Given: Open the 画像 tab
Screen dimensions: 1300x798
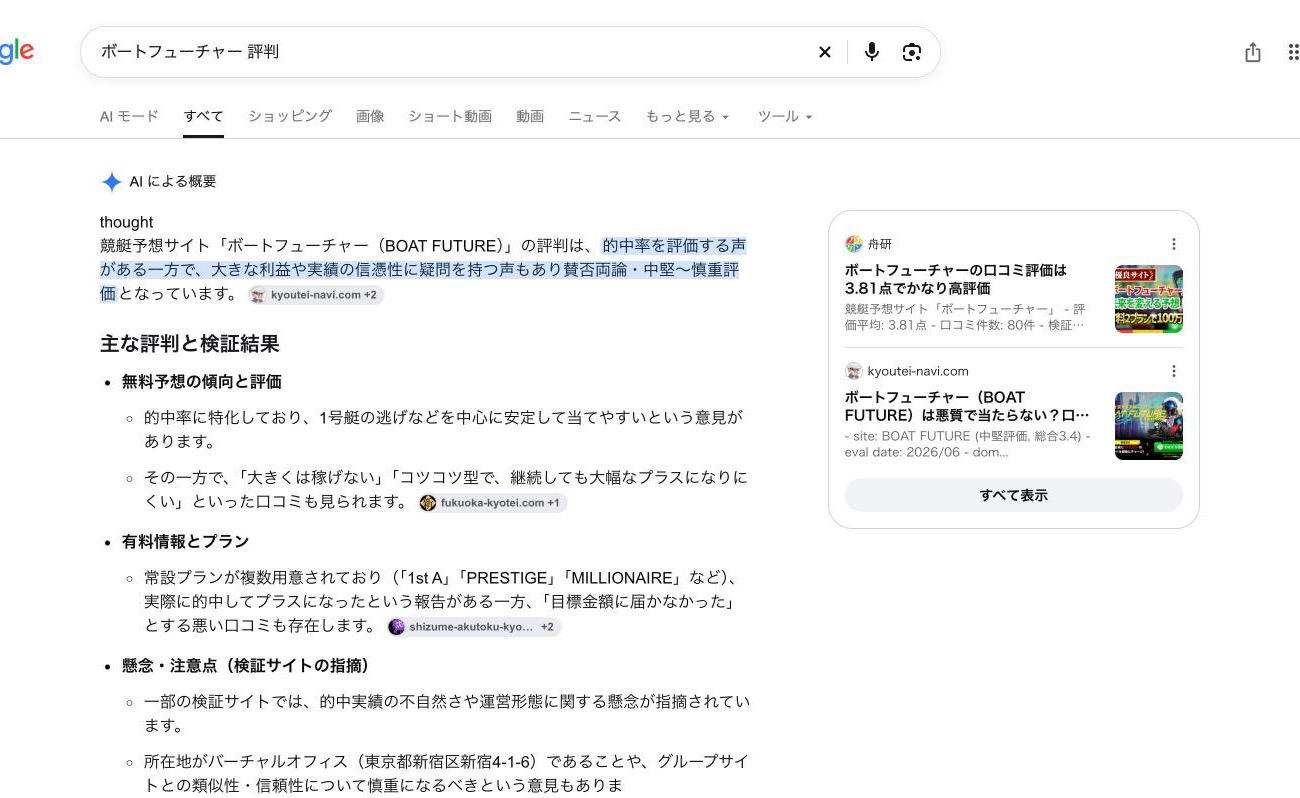Looking at the screenshot, I should (370, 116).
